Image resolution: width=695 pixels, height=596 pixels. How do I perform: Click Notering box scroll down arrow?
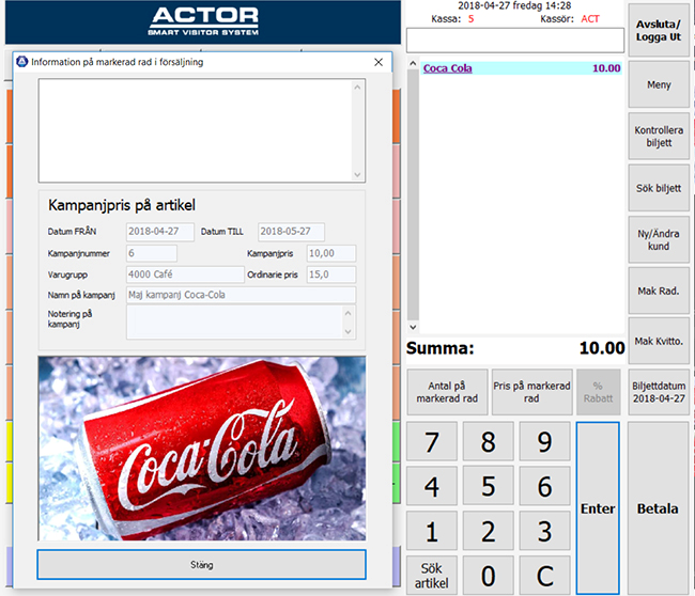348,331
